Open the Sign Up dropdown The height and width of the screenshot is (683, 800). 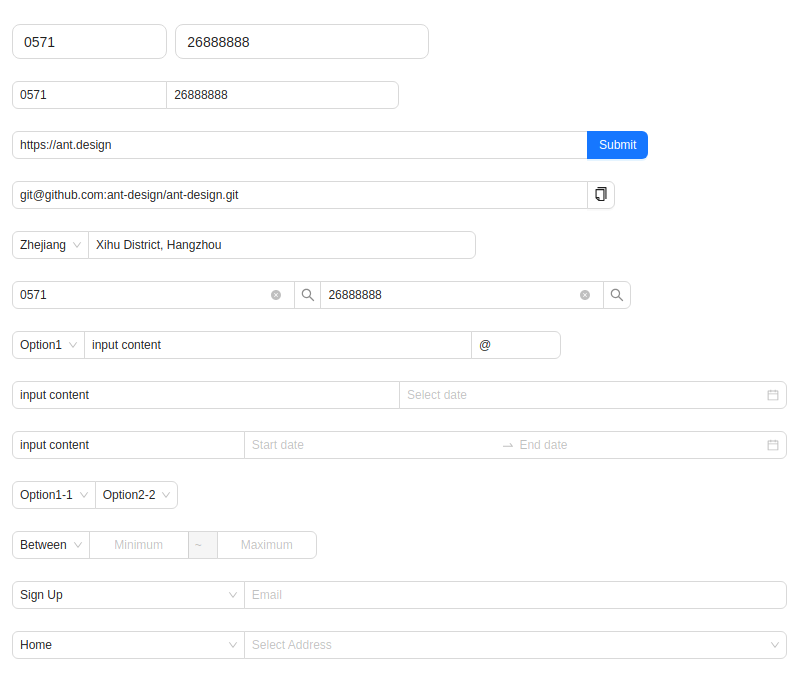pos(127,595)
